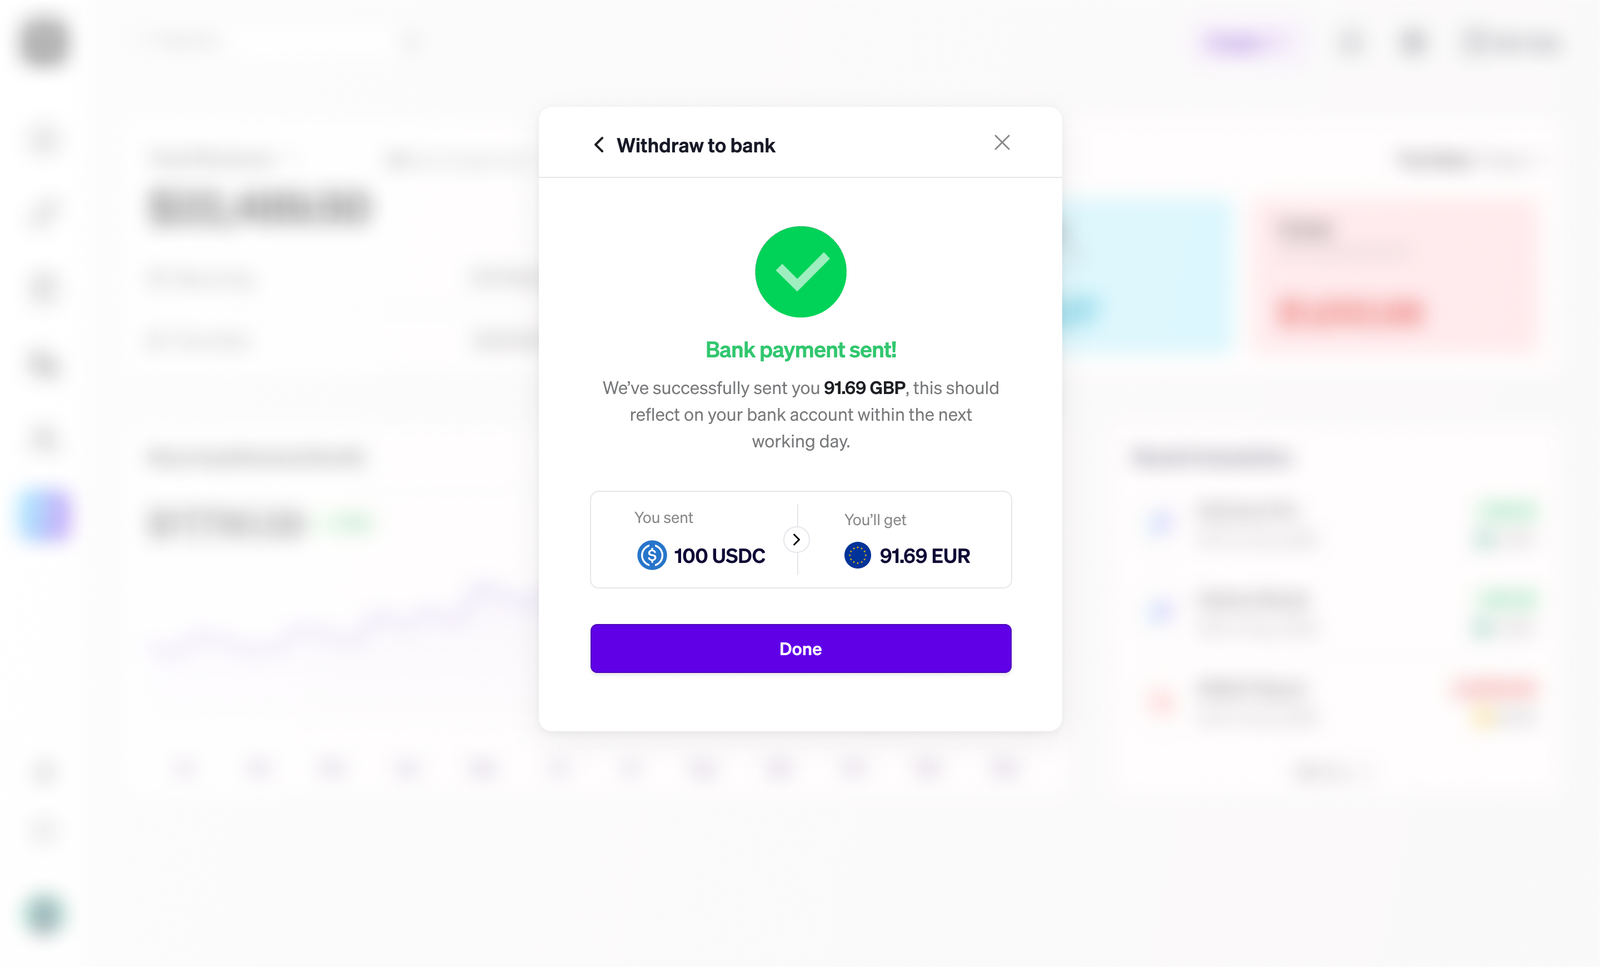Click the Withdraw to bank title

pos(696,146)
